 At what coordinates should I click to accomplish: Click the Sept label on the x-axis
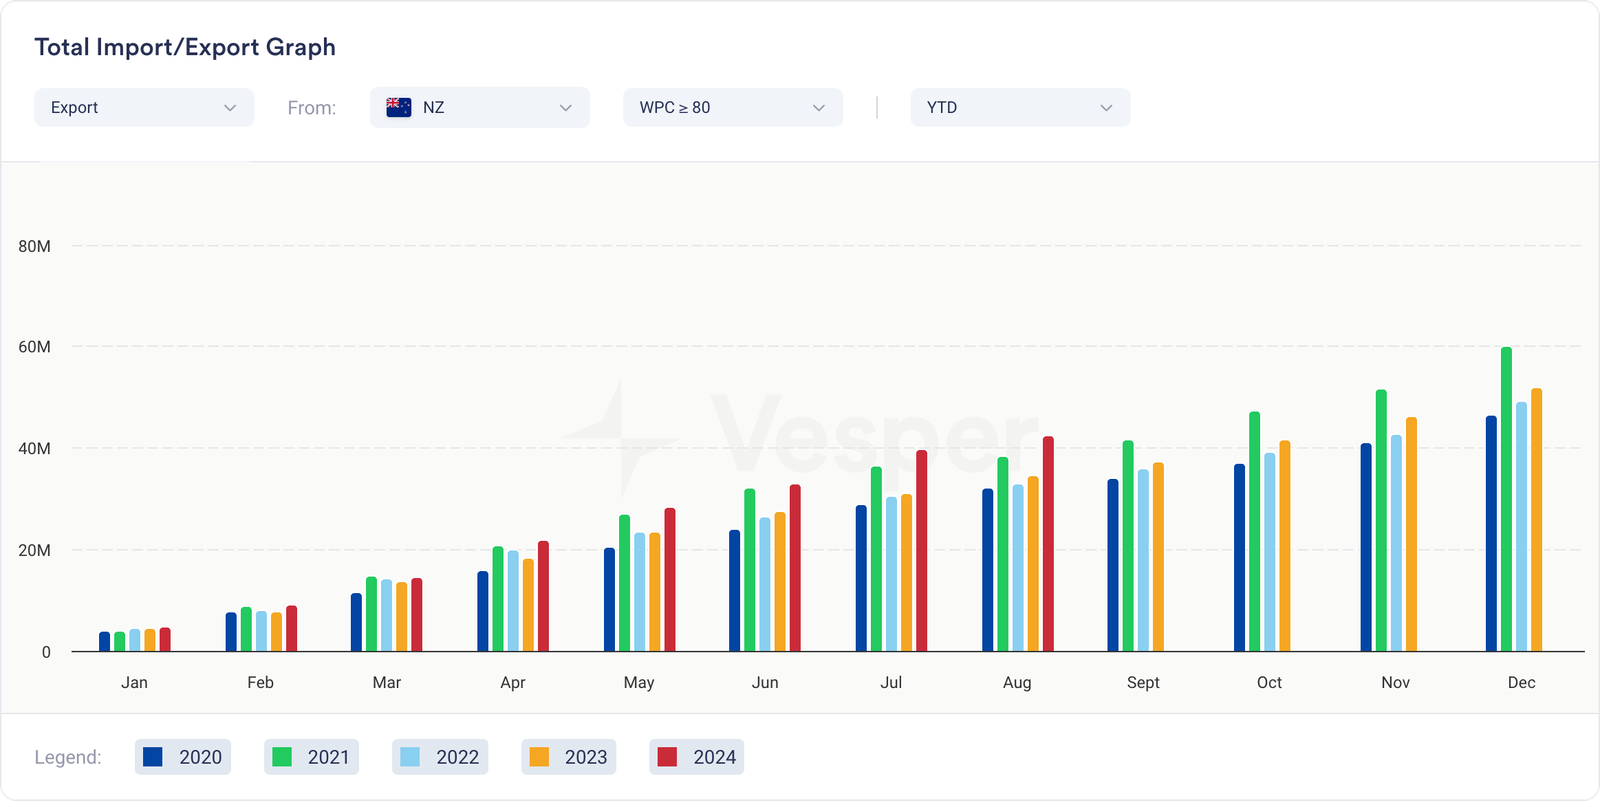click(x=1143, y=682)
